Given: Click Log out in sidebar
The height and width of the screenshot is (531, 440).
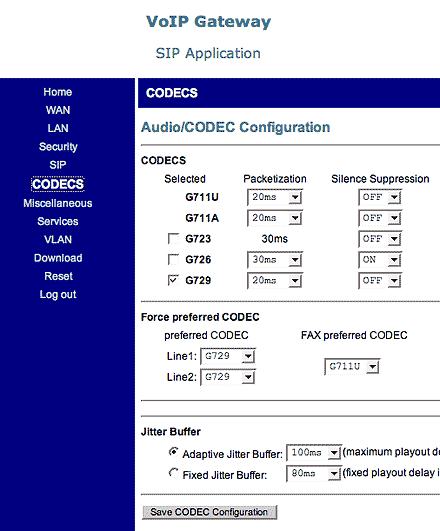Looking at the screenshot, I should coord(58,295).
